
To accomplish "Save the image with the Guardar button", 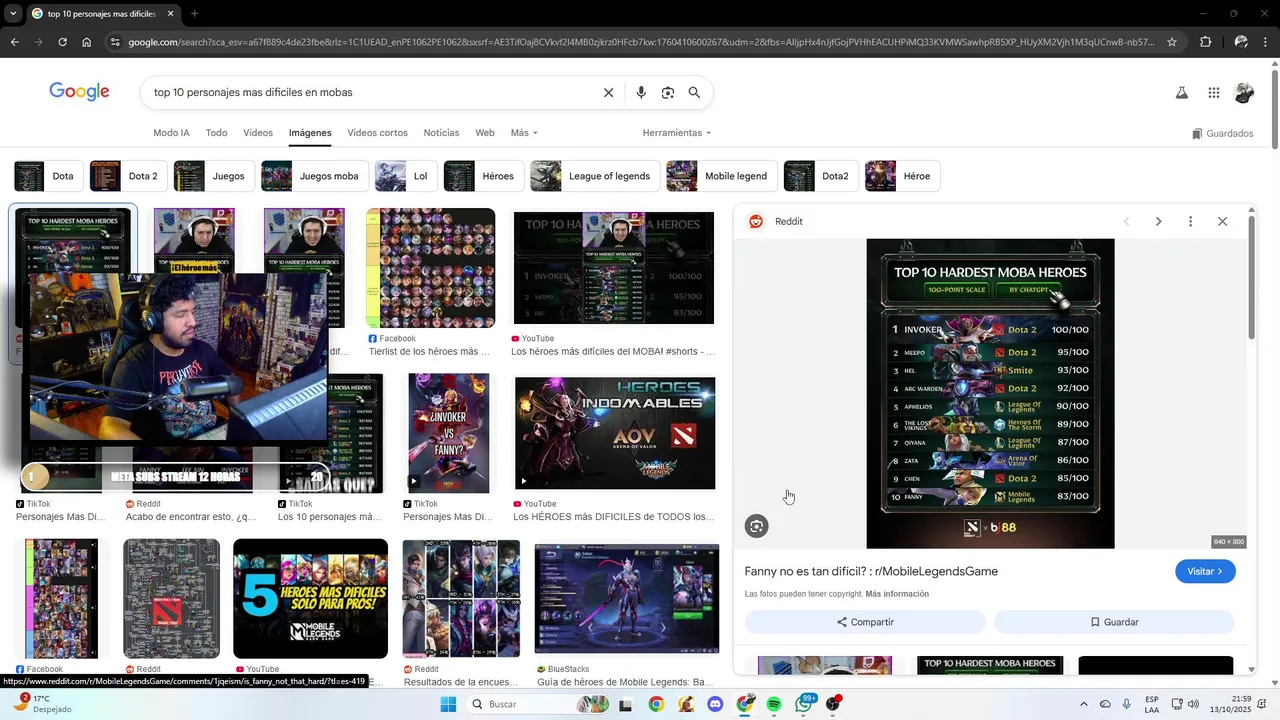I will pos(1114,622).
